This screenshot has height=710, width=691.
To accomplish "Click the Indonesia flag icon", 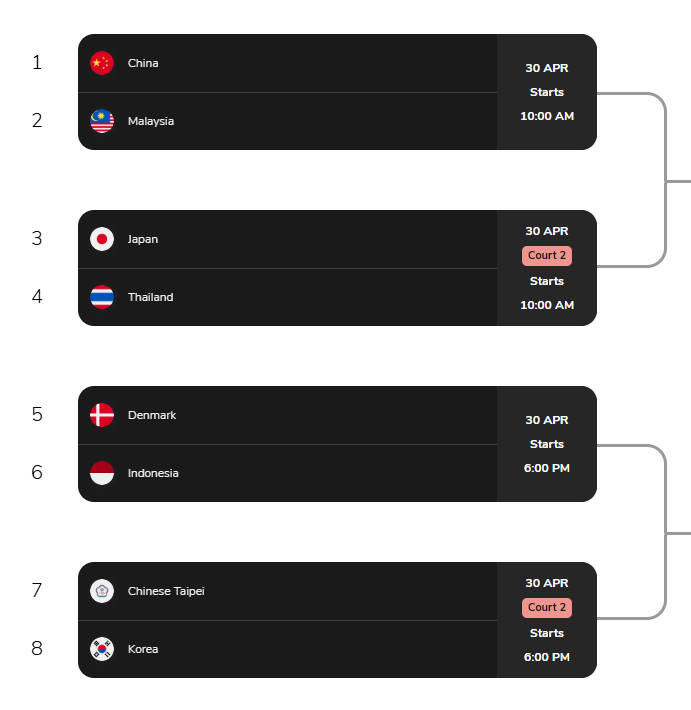I will (x=101, y=473).
